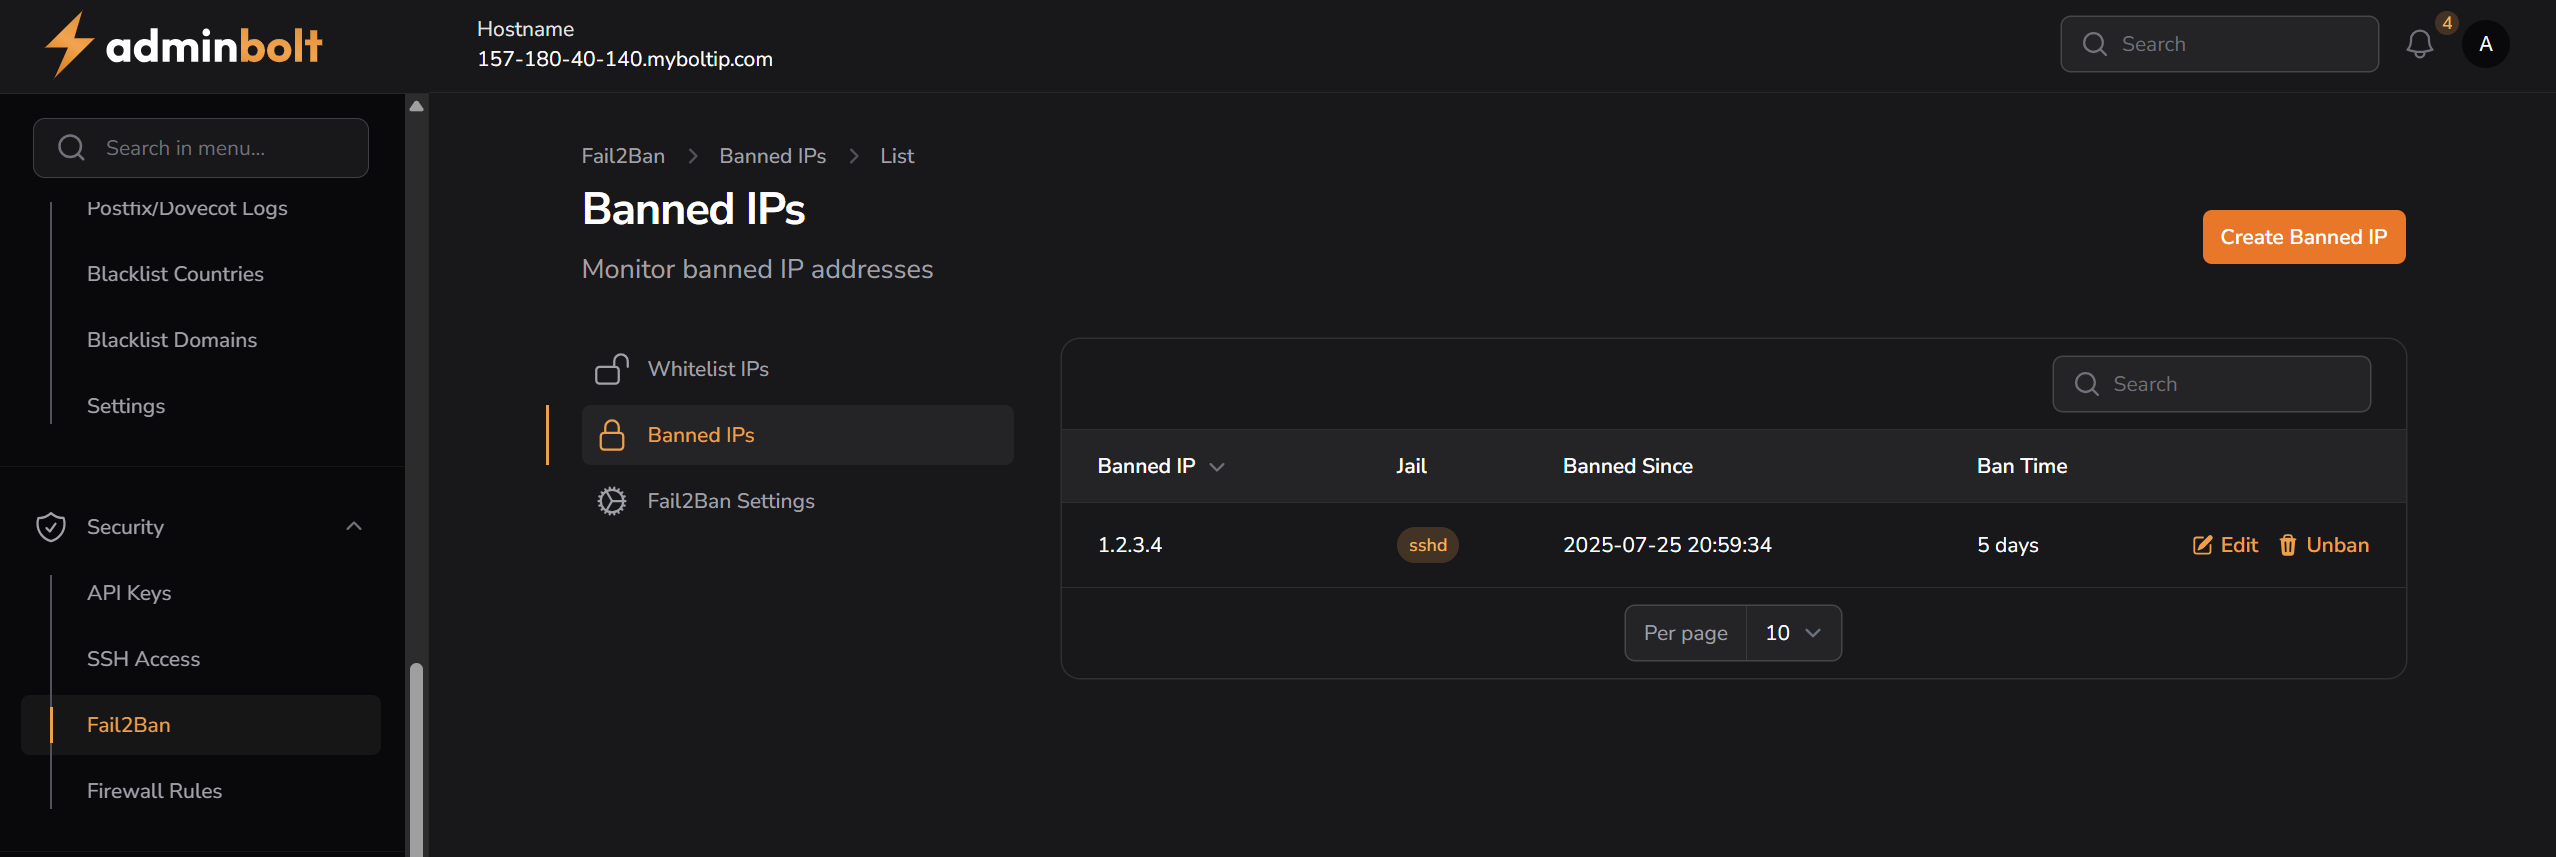Click the Security shield icon in sidebar
2556x857 pixels.
51,527
